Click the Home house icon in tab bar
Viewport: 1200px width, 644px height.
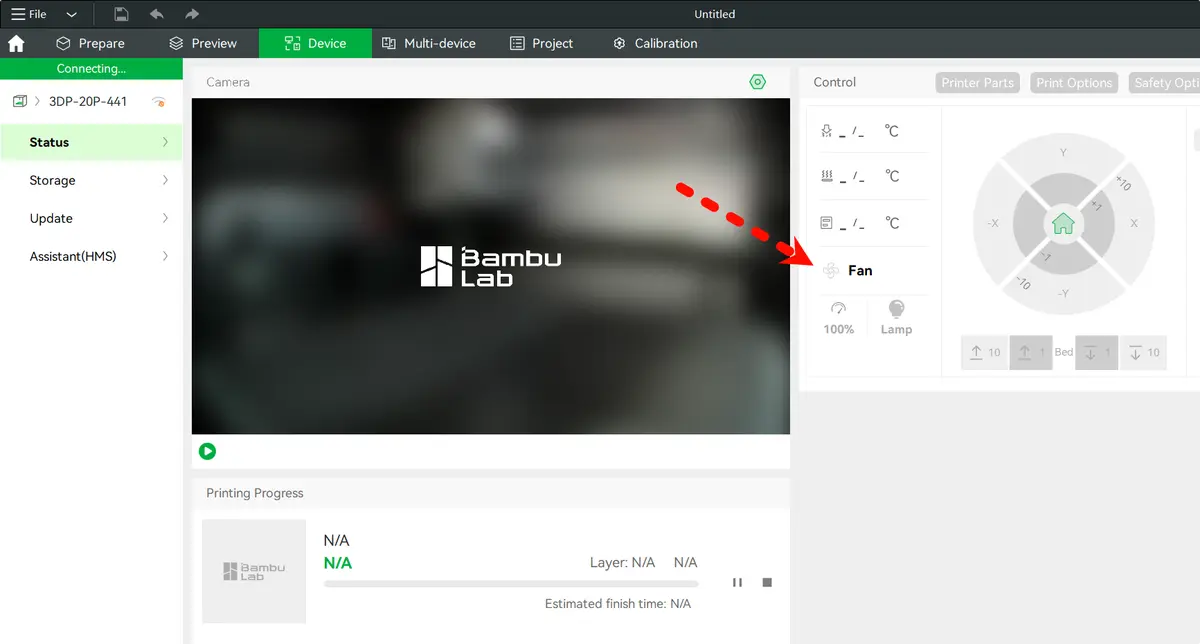point(16,43)
